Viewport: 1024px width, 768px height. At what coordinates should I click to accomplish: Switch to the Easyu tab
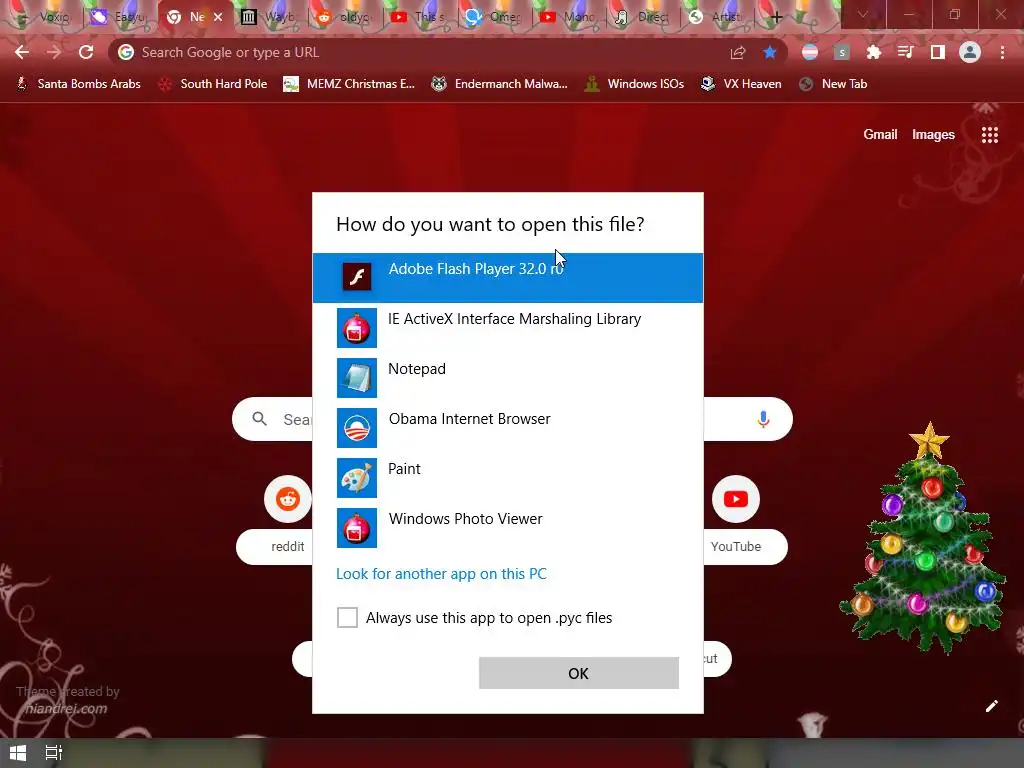(120, 17)
